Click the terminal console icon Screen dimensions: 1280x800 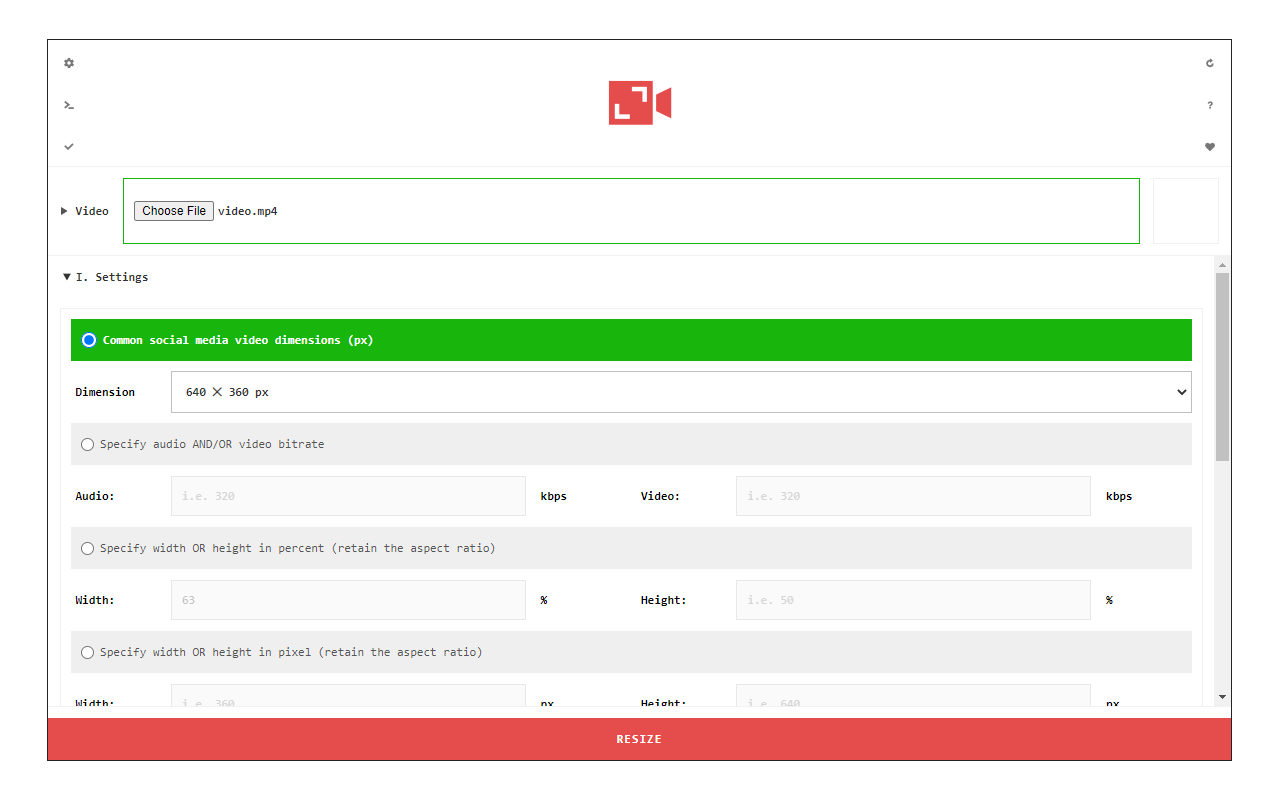(69, 105)
